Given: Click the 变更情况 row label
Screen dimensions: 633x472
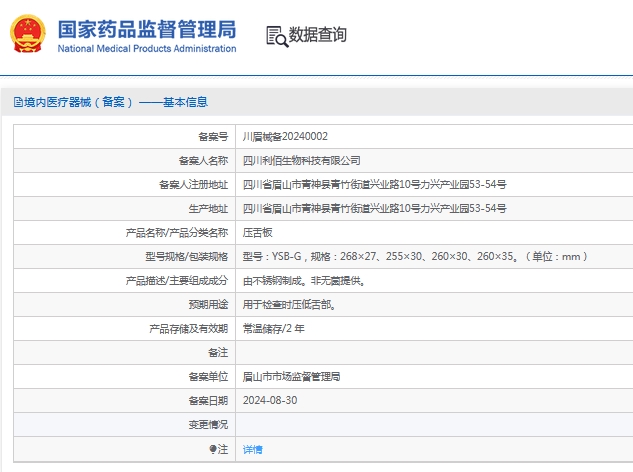Looking at the screenshot, I should [x=208, y=425].
